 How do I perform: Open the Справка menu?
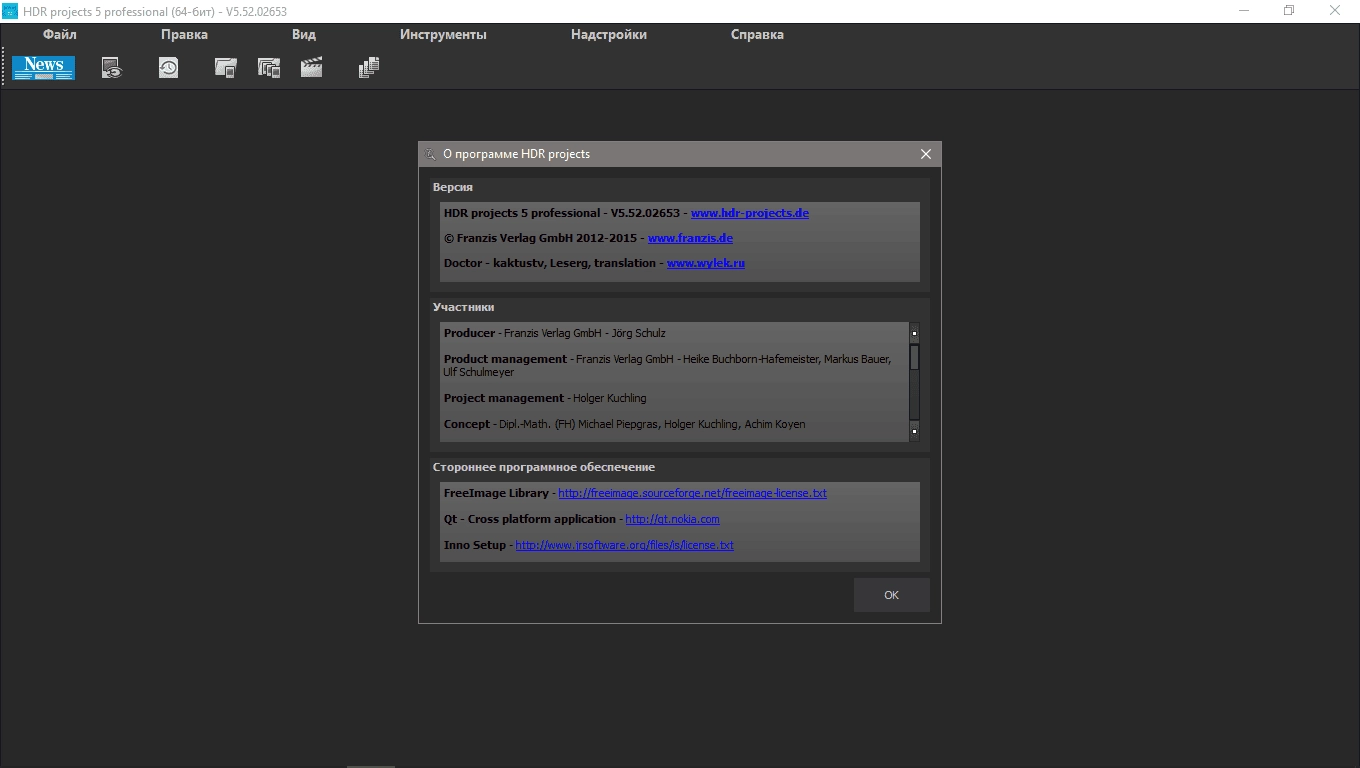757,34
